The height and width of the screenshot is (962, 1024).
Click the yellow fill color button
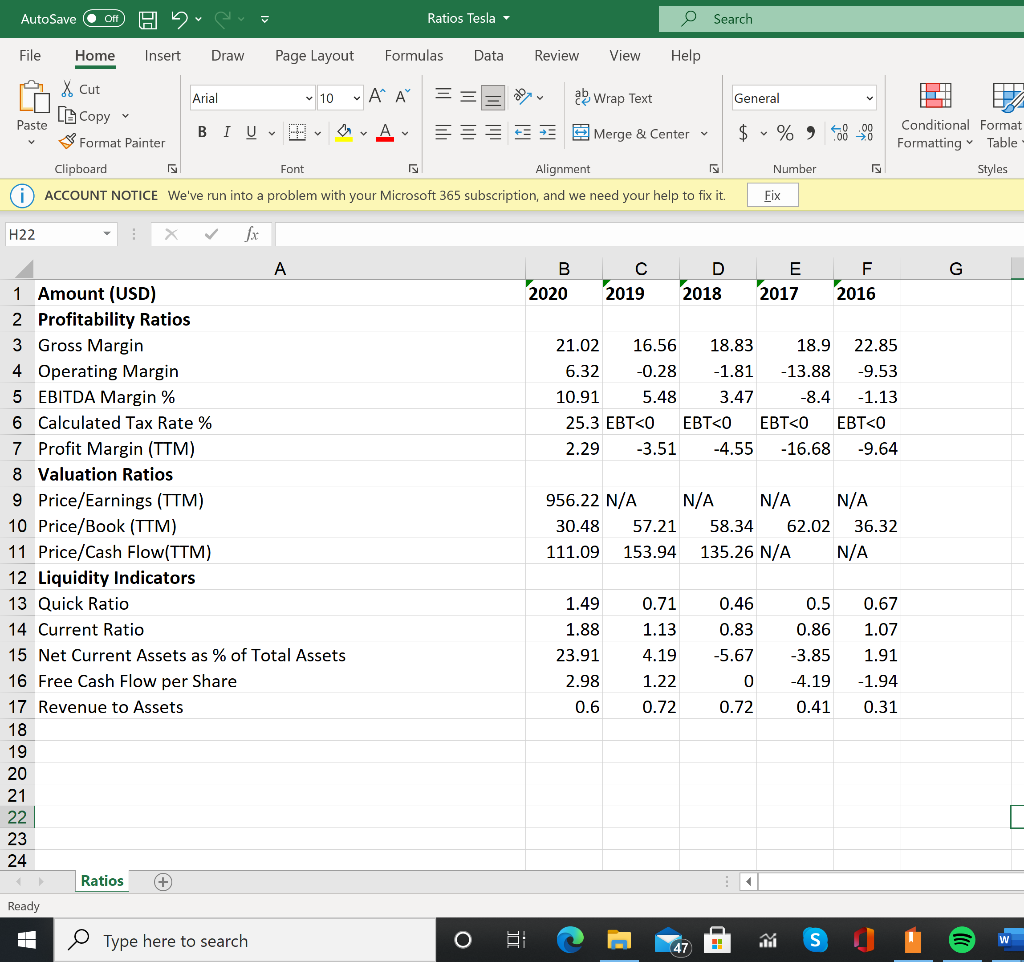[x=342, y=133]
